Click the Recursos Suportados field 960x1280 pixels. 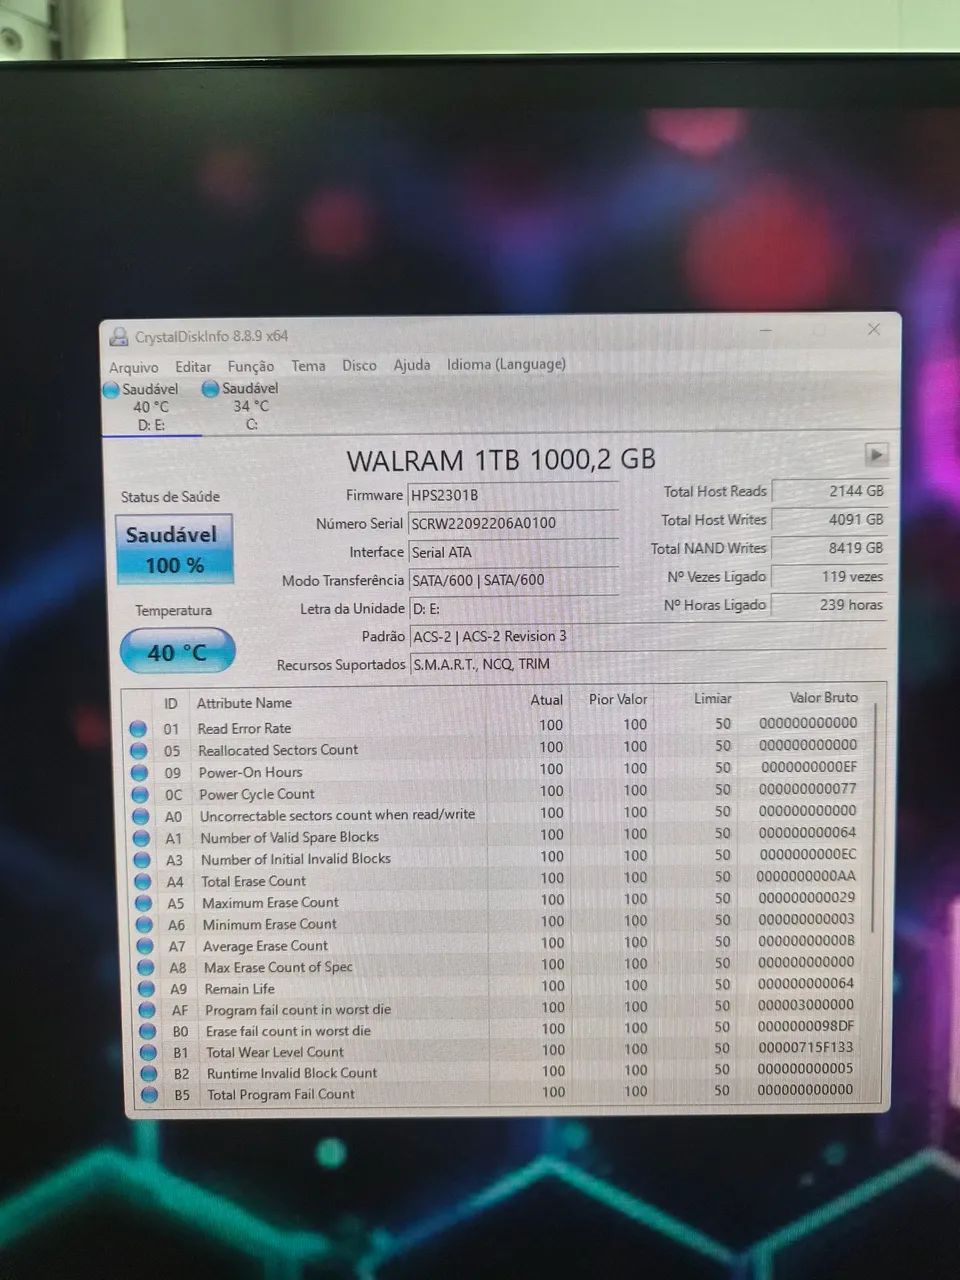[x=648, y=664]
